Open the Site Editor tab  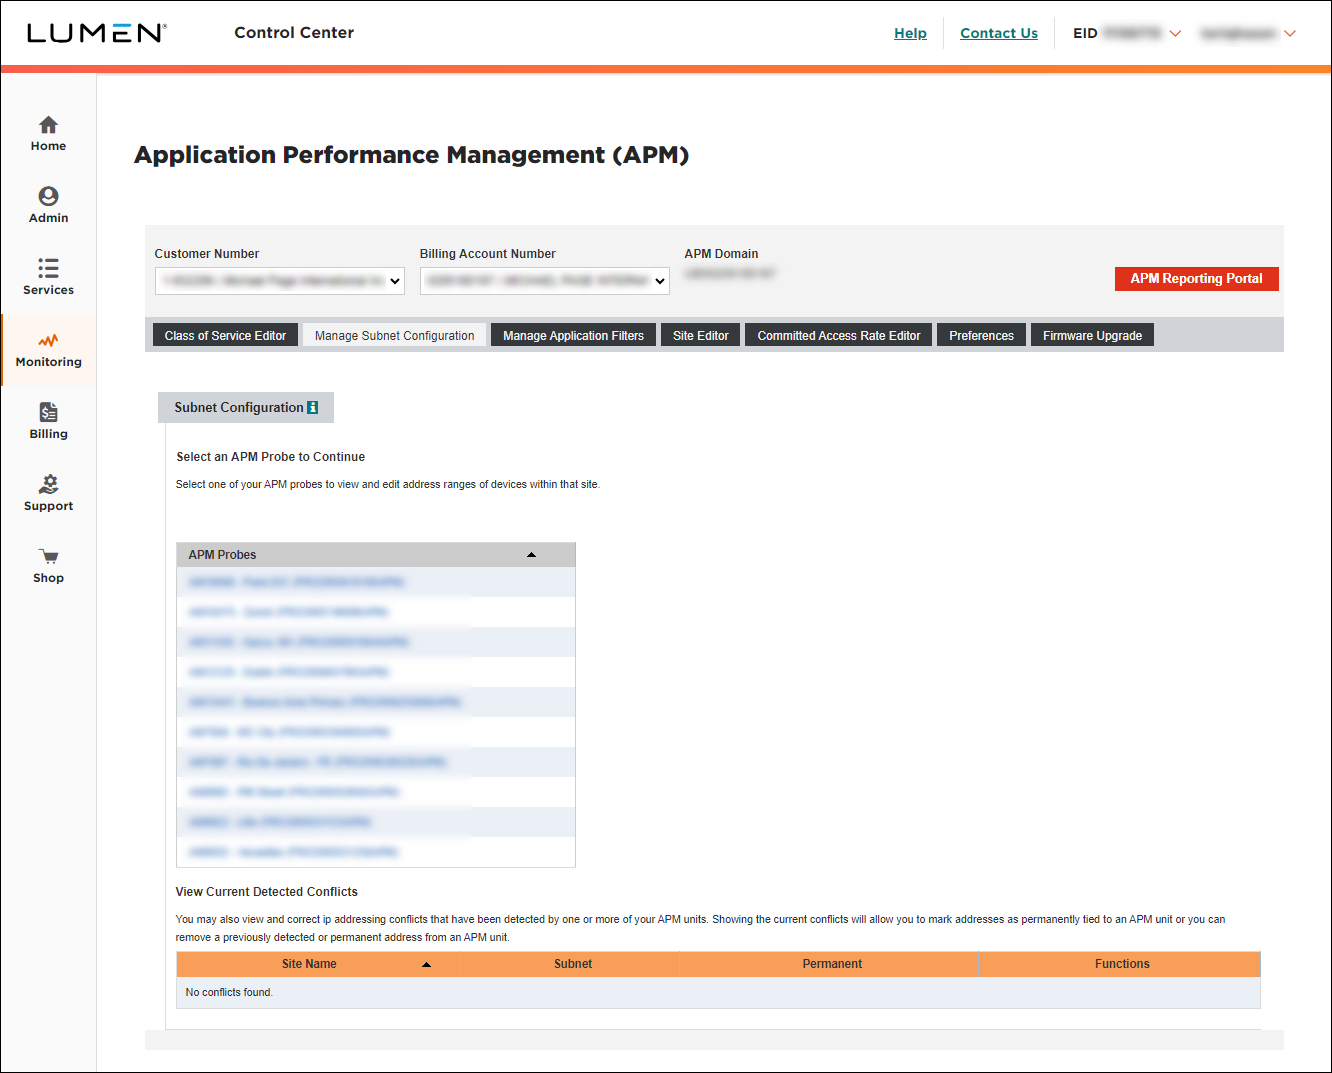[x=700, y=335]
